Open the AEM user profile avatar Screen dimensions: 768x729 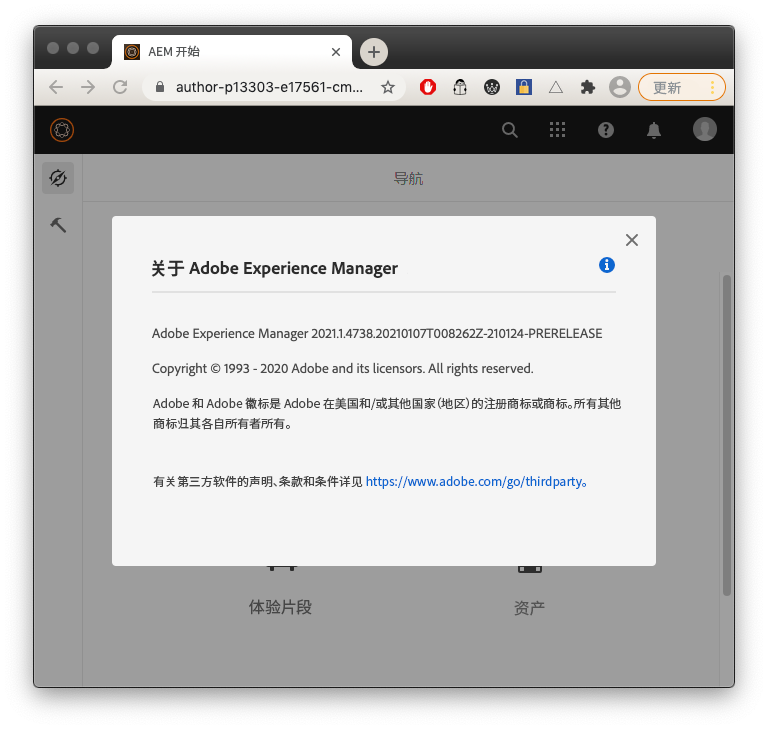(705, 129)
